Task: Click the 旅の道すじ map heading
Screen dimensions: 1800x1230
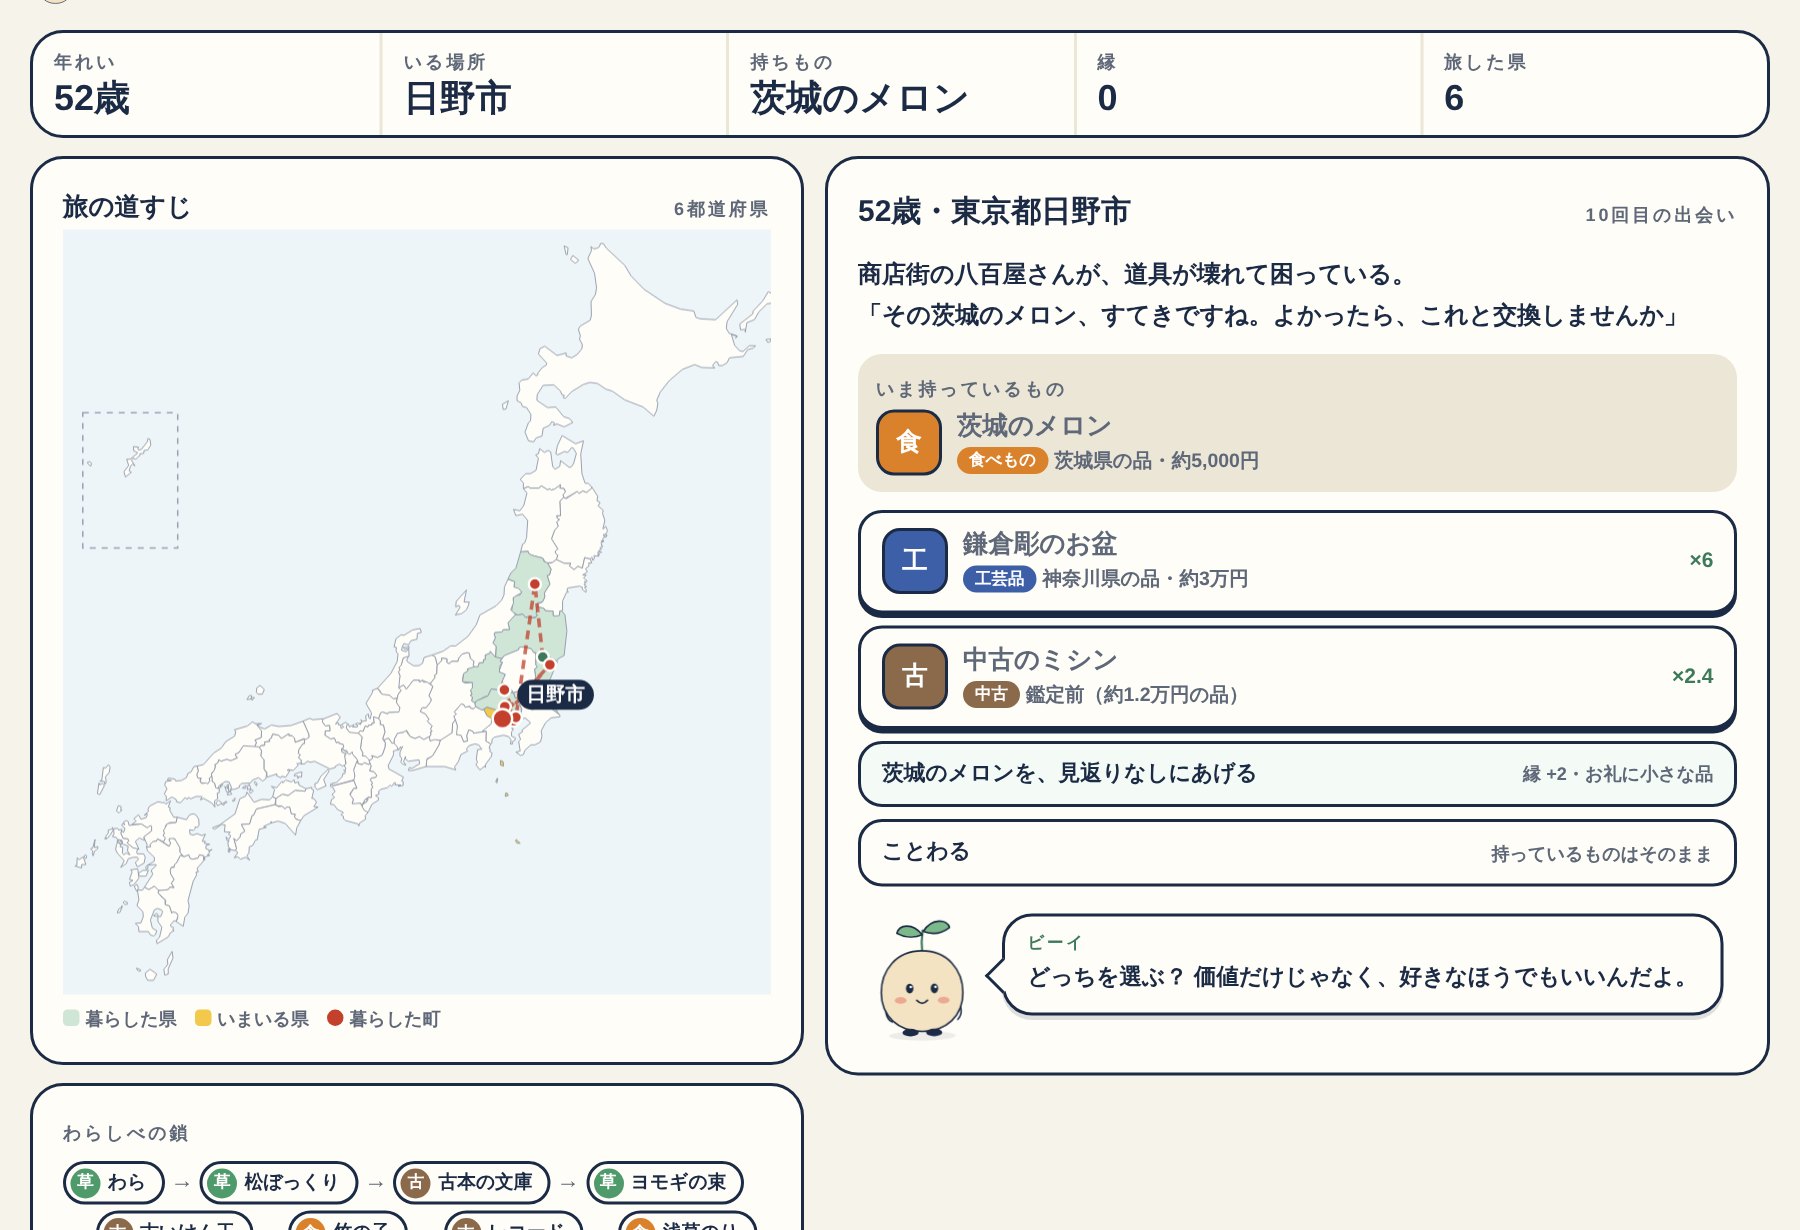Action: (x=126, y=207)
